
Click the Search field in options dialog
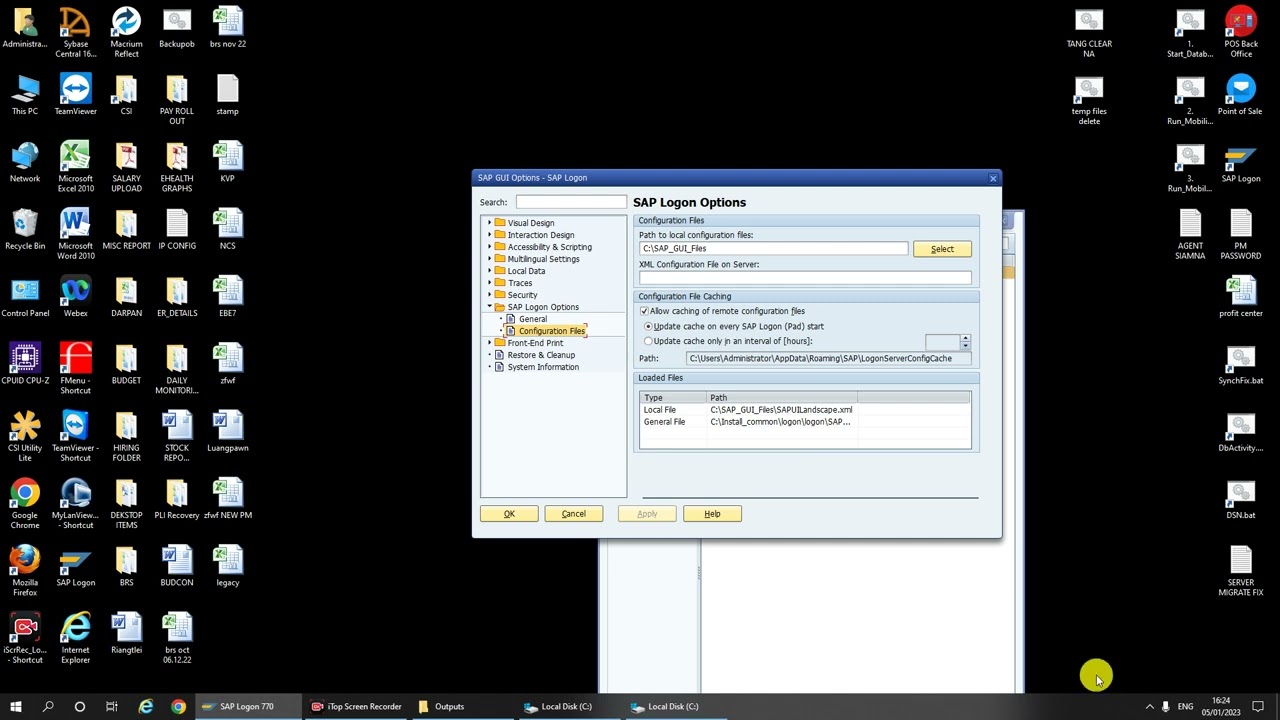571,202
